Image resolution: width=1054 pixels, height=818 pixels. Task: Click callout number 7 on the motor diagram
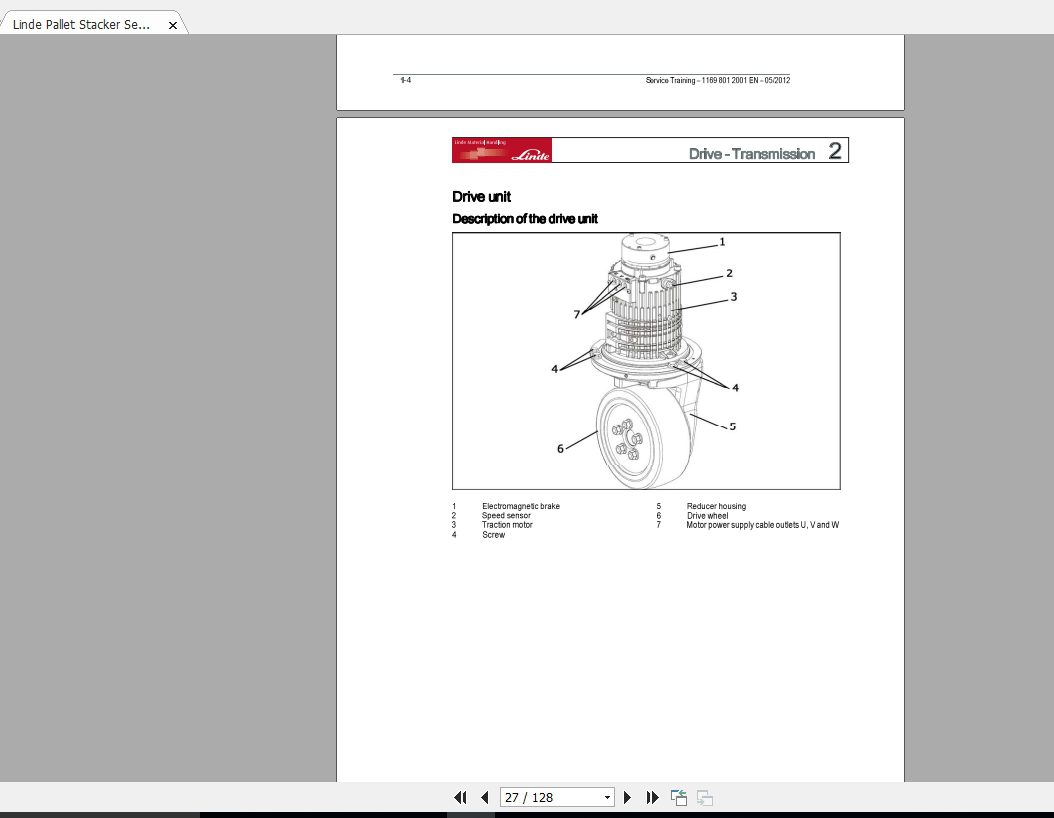[576, 313]
